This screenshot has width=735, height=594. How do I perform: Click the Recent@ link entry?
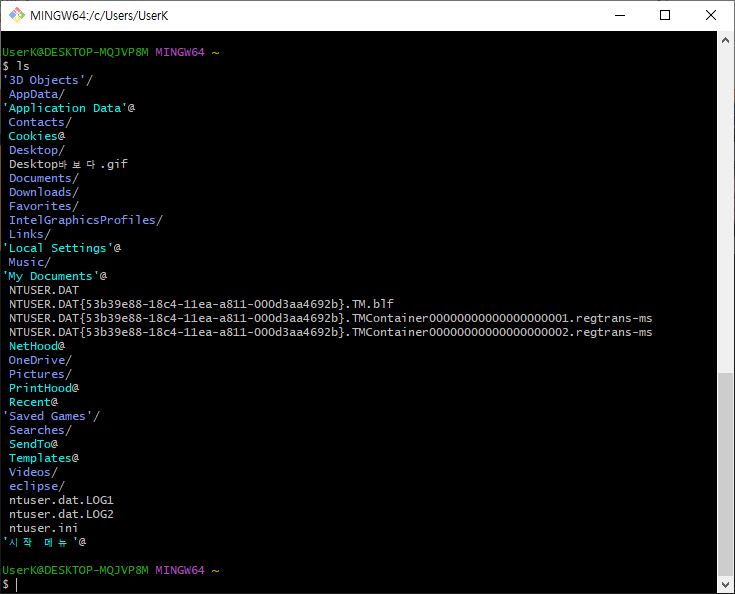pyautogui.click(x=33, y=402)
